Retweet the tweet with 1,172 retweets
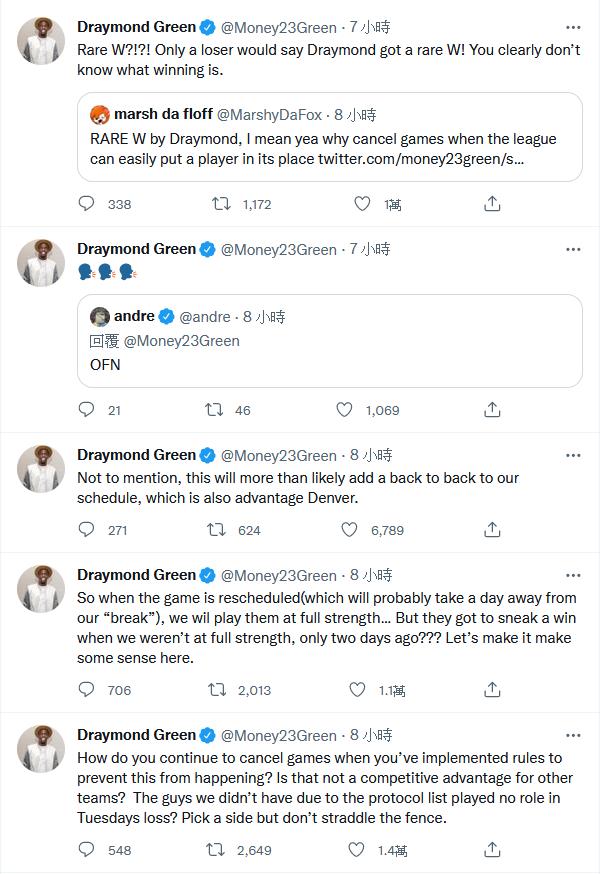Screen dimensions: 600x874 (x=223, y=204)
